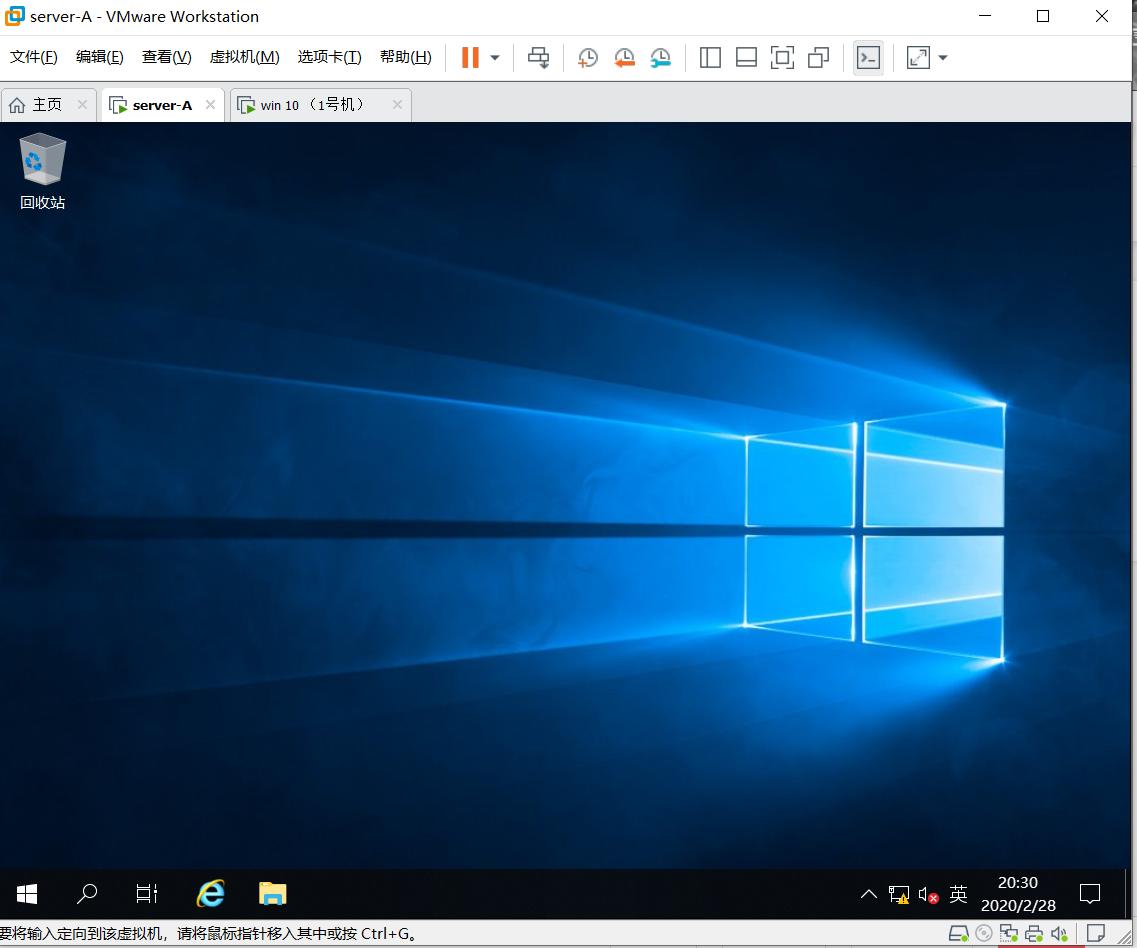Image resolution: width=1137 pixels, height=948 pixels.
Task: Click the virtual printer icon in status bar
Action: 1034,934
